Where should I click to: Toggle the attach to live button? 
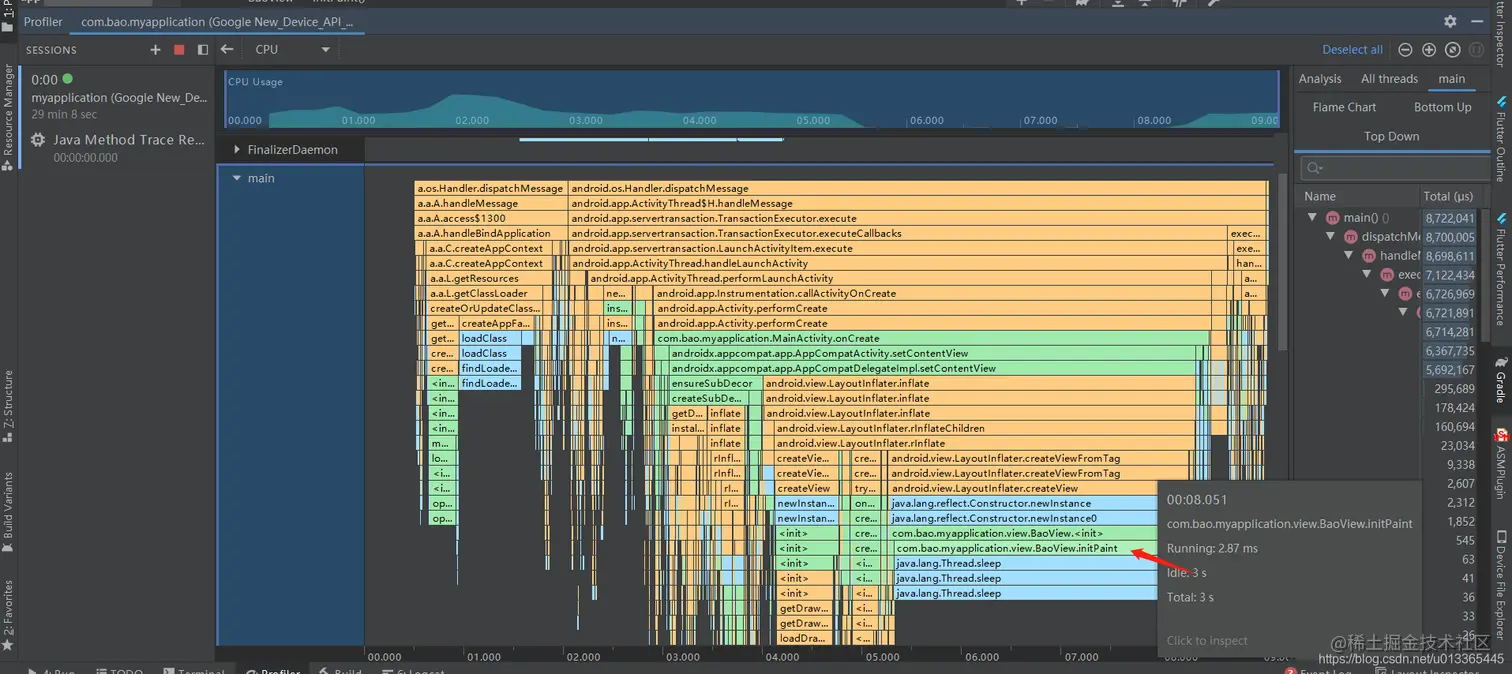(1476, 50)
